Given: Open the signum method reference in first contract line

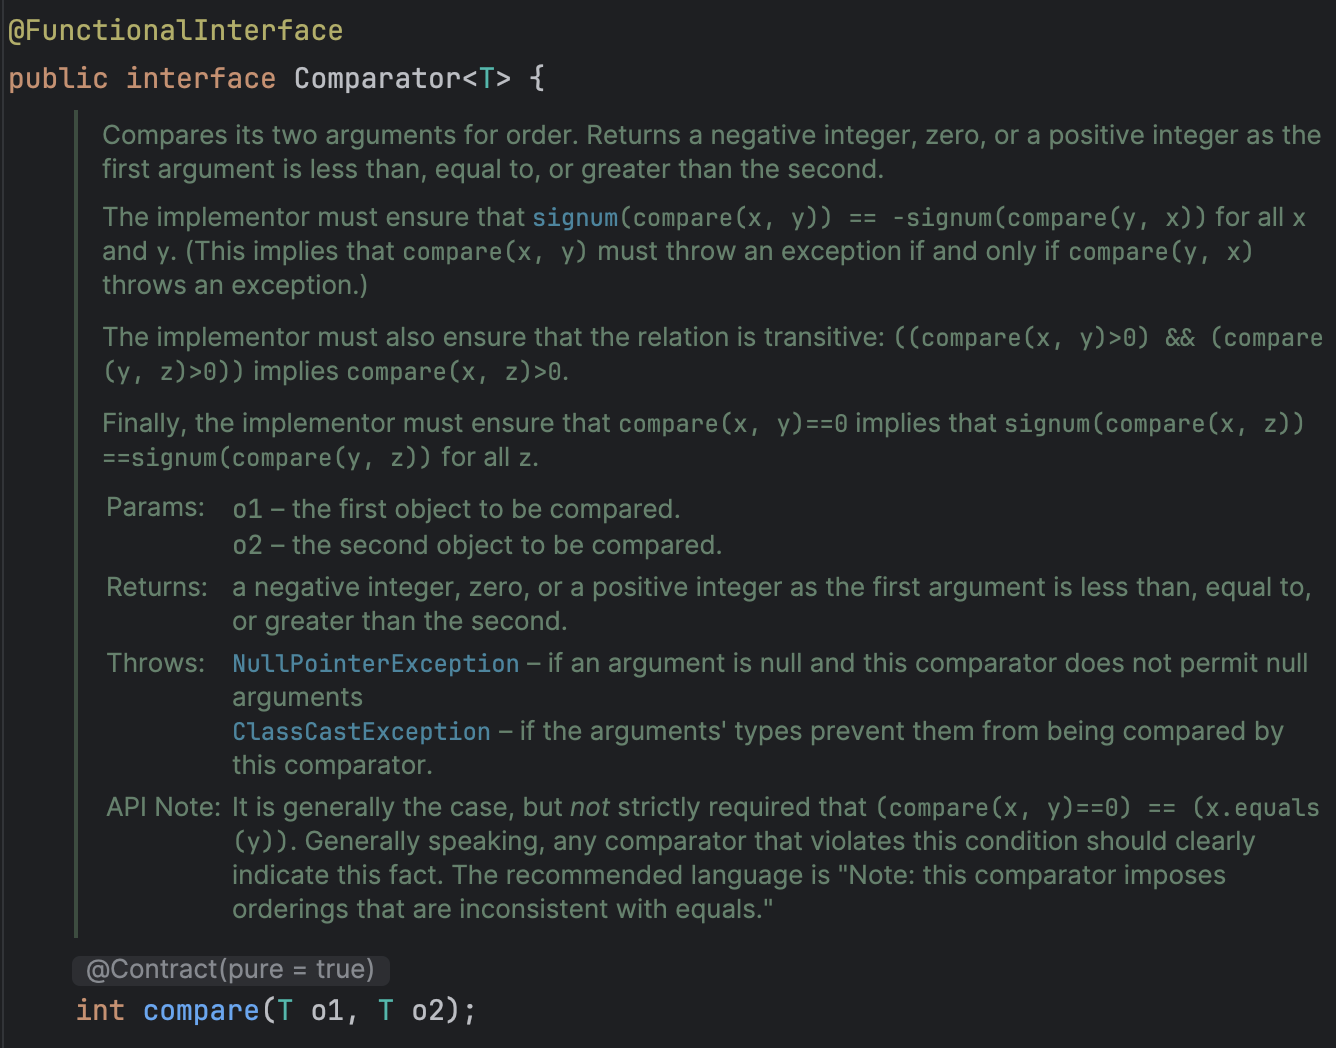Looking at the screenshot, I should point(574,217).
